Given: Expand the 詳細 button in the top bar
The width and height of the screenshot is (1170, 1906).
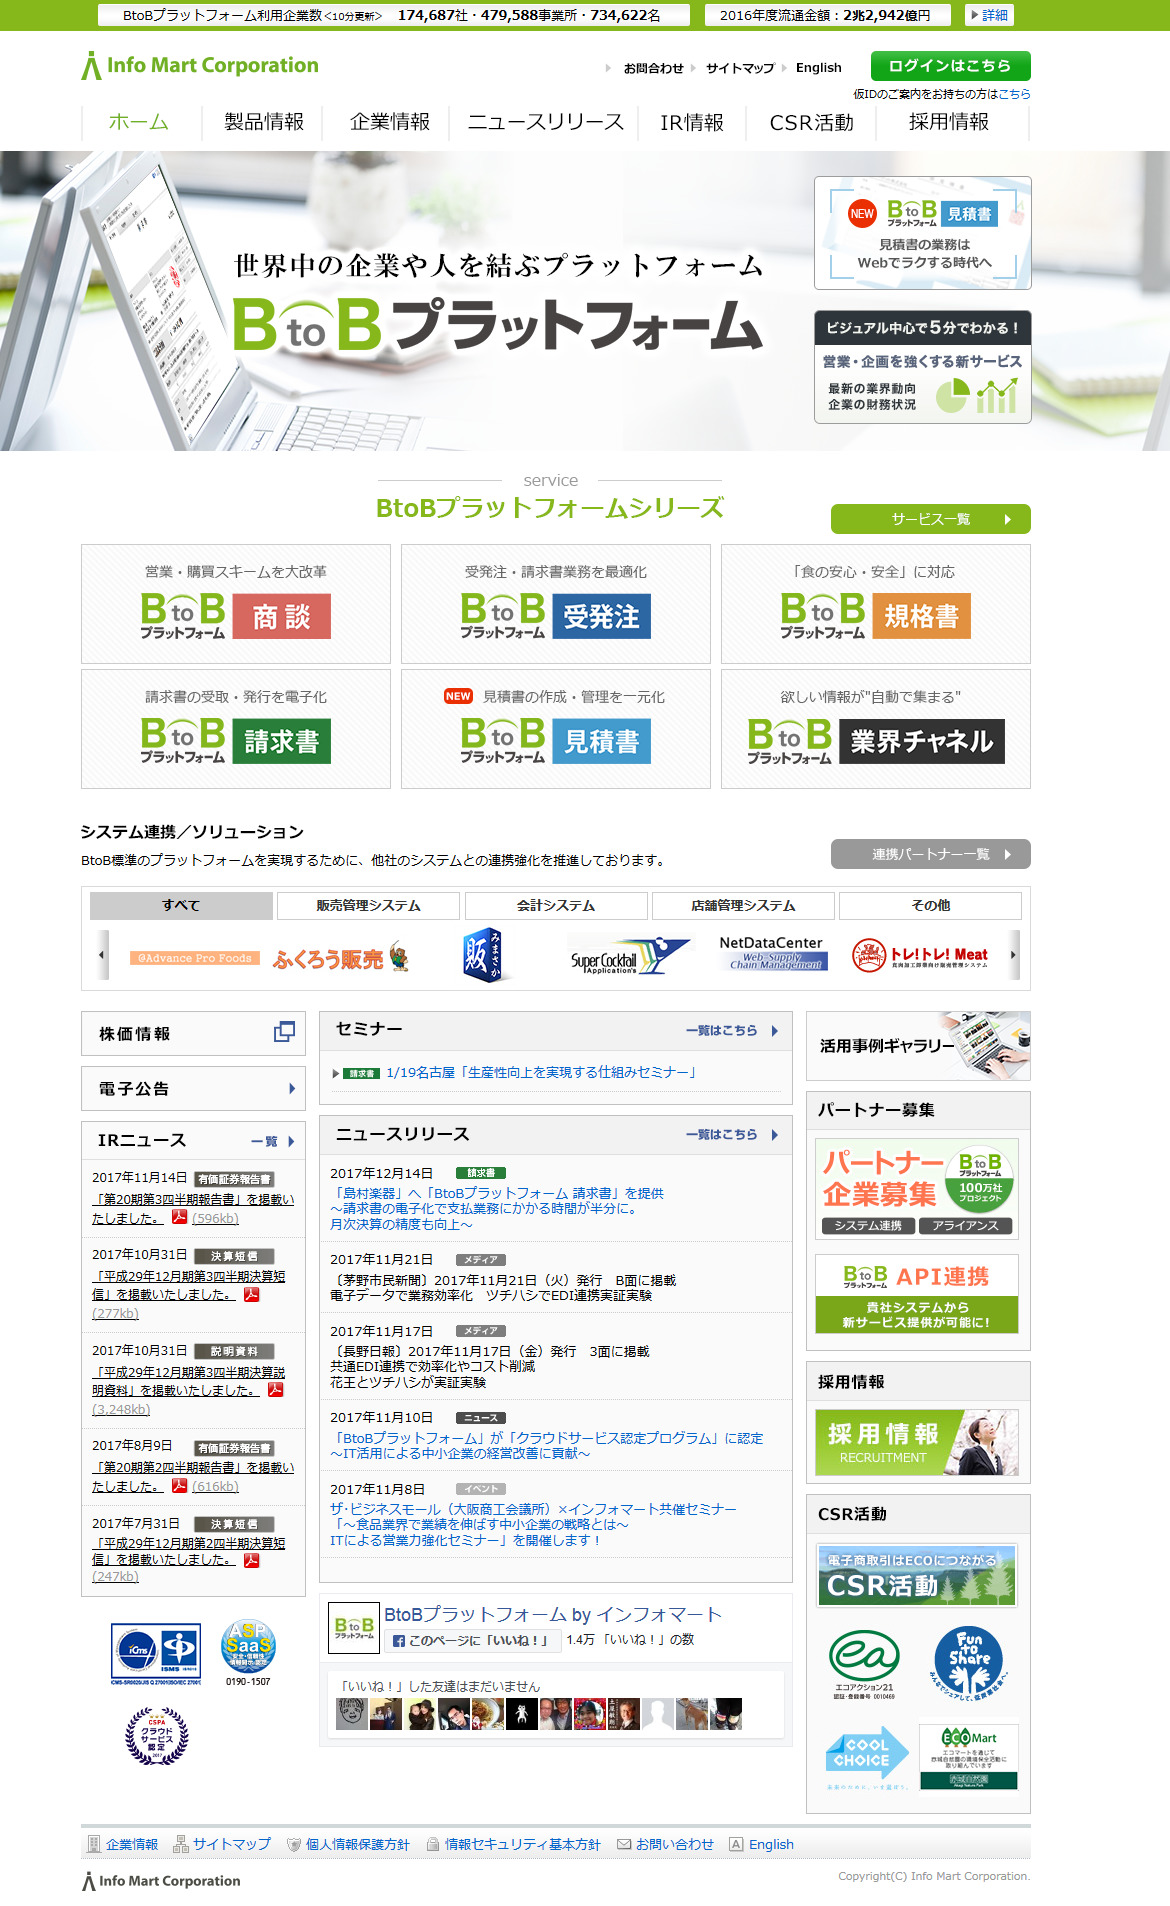Looking at the screenshot, I should [x=990, y=15].
